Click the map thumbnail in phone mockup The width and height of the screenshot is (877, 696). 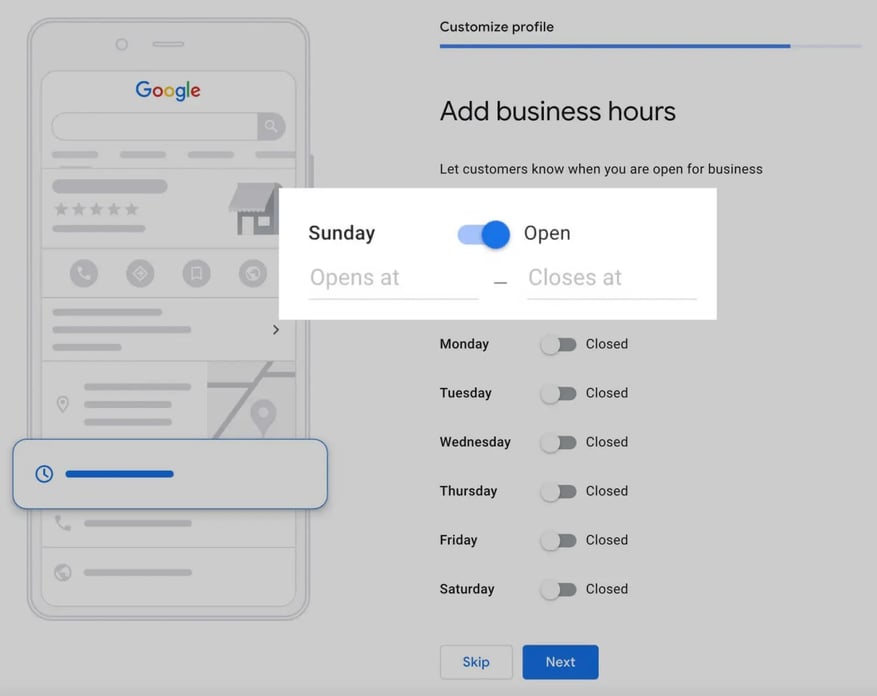(x=251, y=399)
